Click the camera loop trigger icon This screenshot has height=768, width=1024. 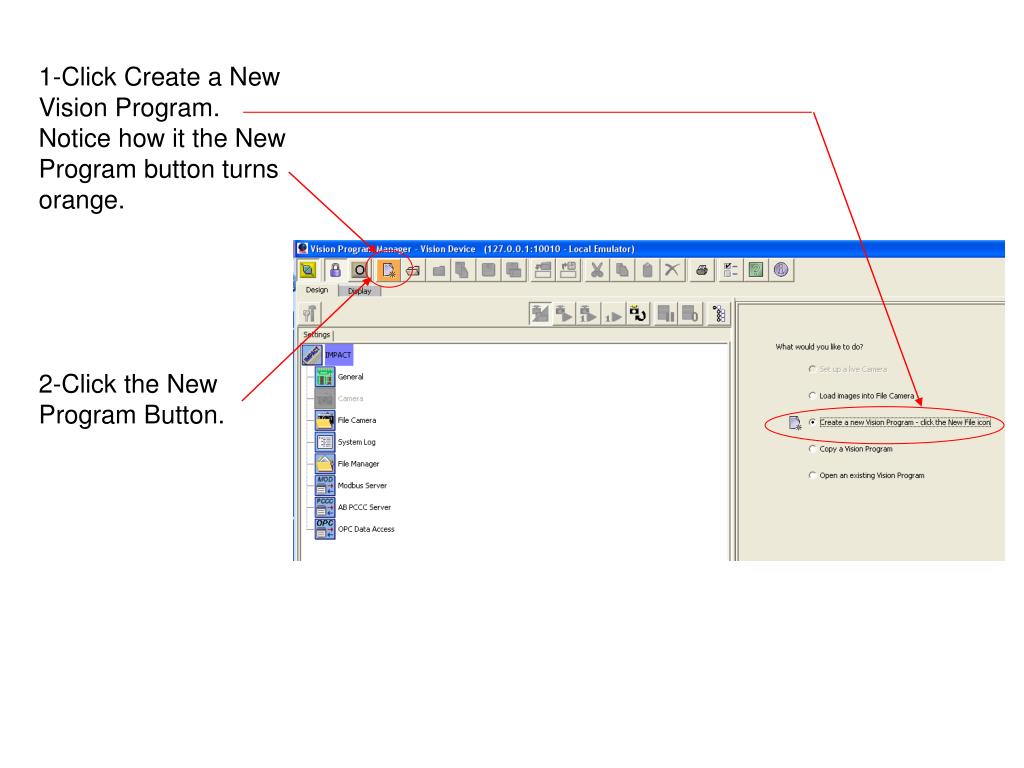tap(637, 314)
